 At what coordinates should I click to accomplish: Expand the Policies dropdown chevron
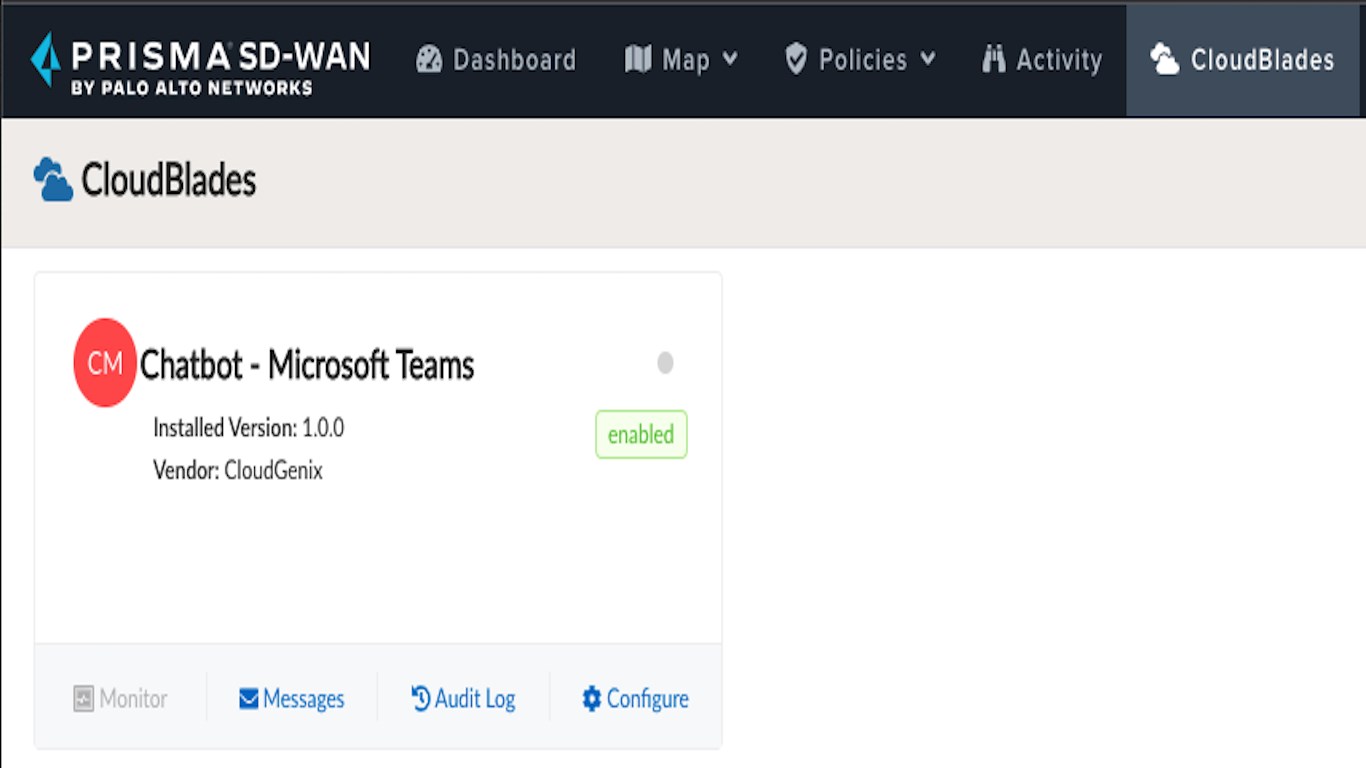928,59
